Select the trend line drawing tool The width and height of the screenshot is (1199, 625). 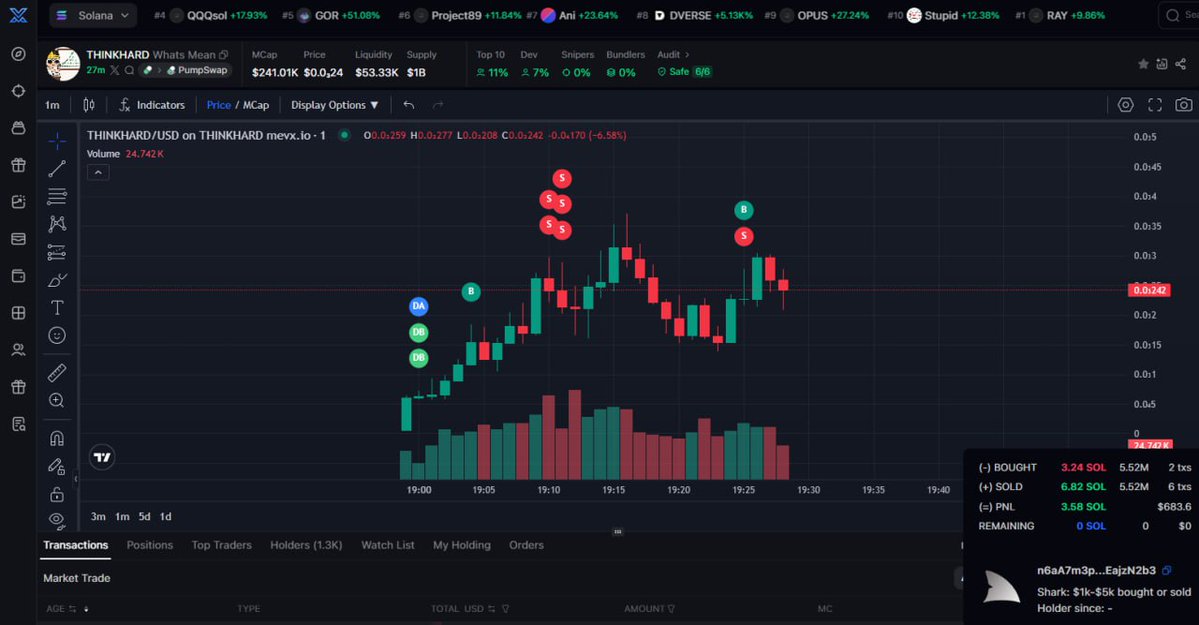click(57, 168)
